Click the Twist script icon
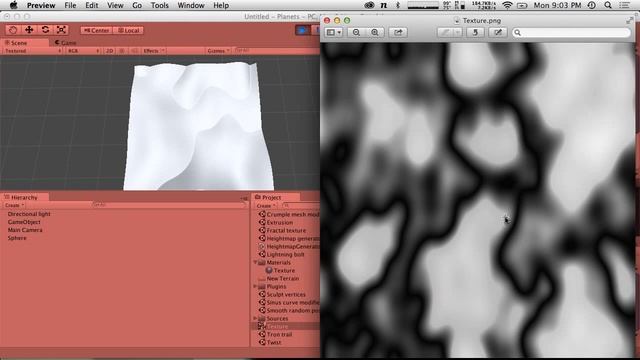The image size is (640, 360). tap(262, 342)
